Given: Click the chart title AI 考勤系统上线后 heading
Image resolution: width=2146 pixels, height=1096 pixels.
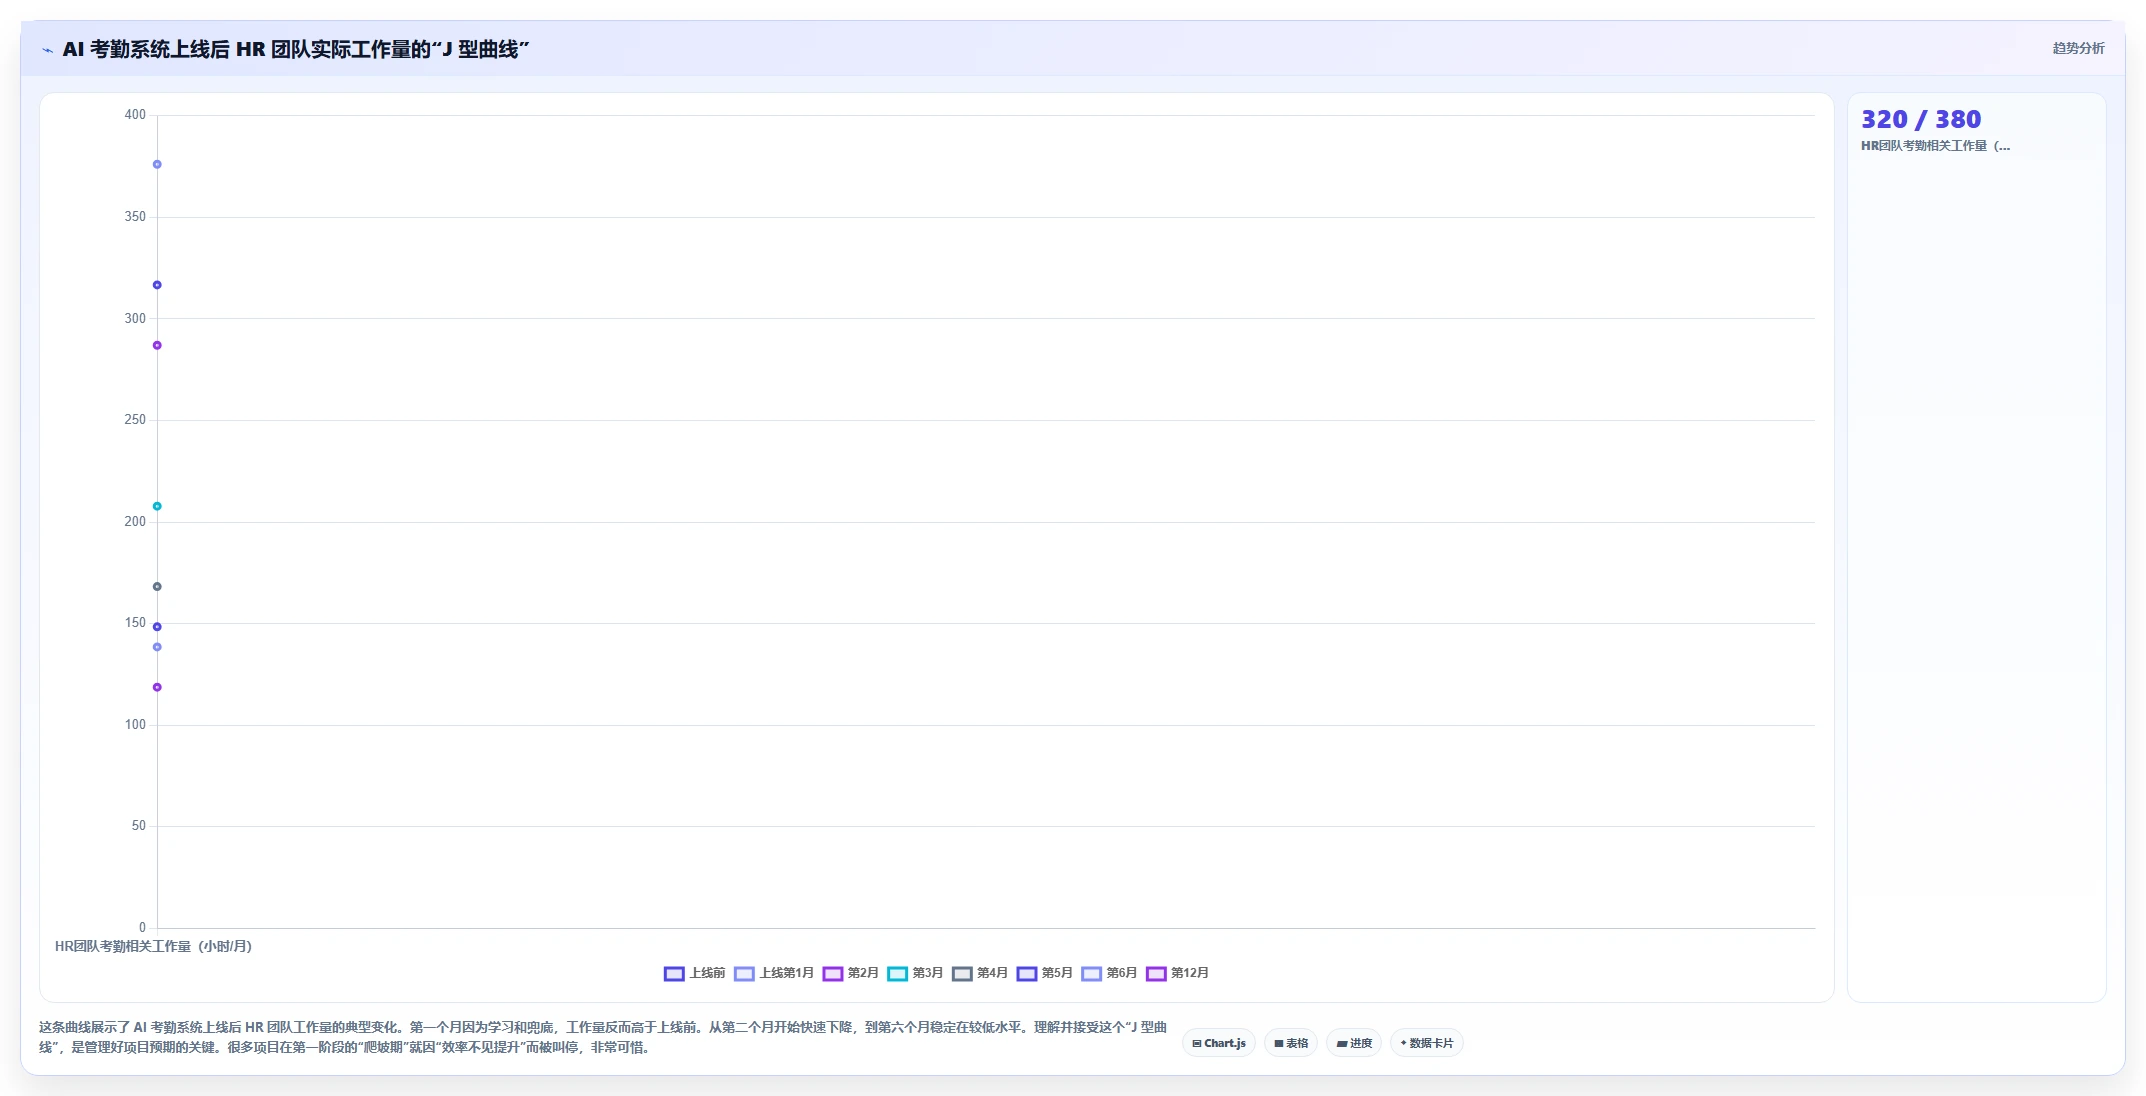Looking at the screenshot, I should pyautogui.click(x=296, y=49).
